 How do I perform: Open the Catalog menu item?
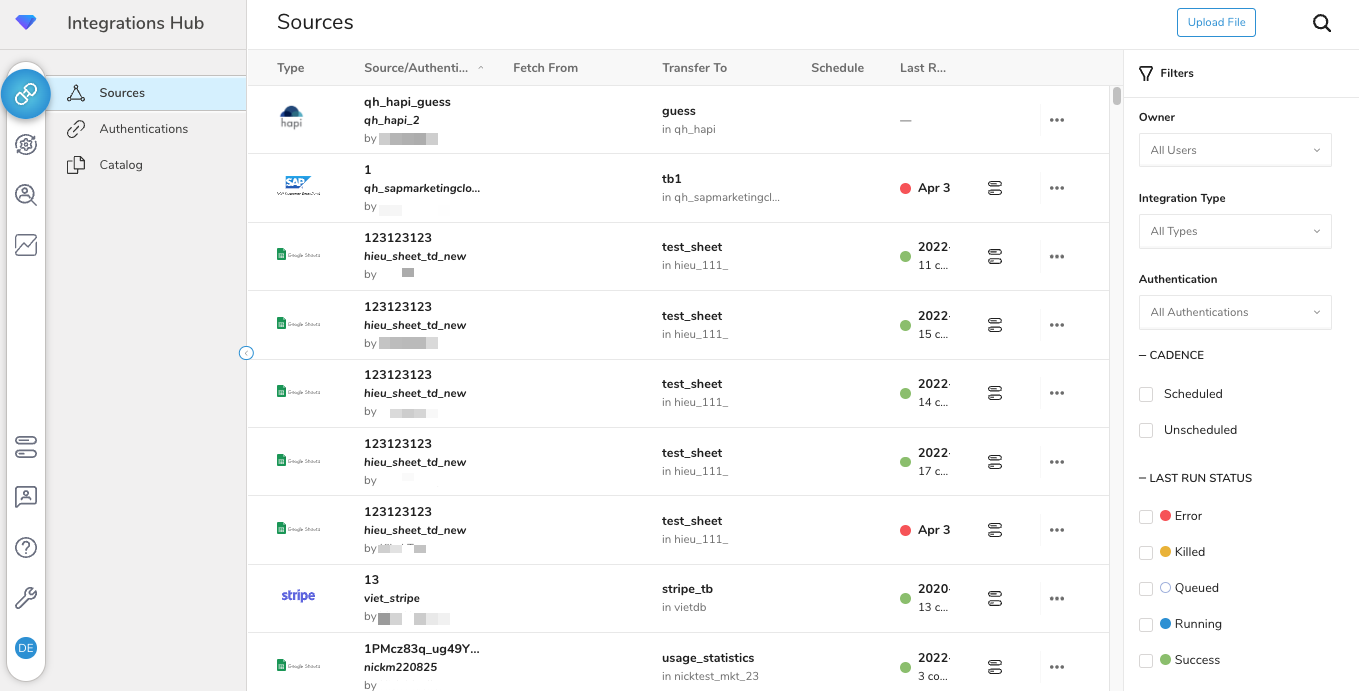pos(120,165)
